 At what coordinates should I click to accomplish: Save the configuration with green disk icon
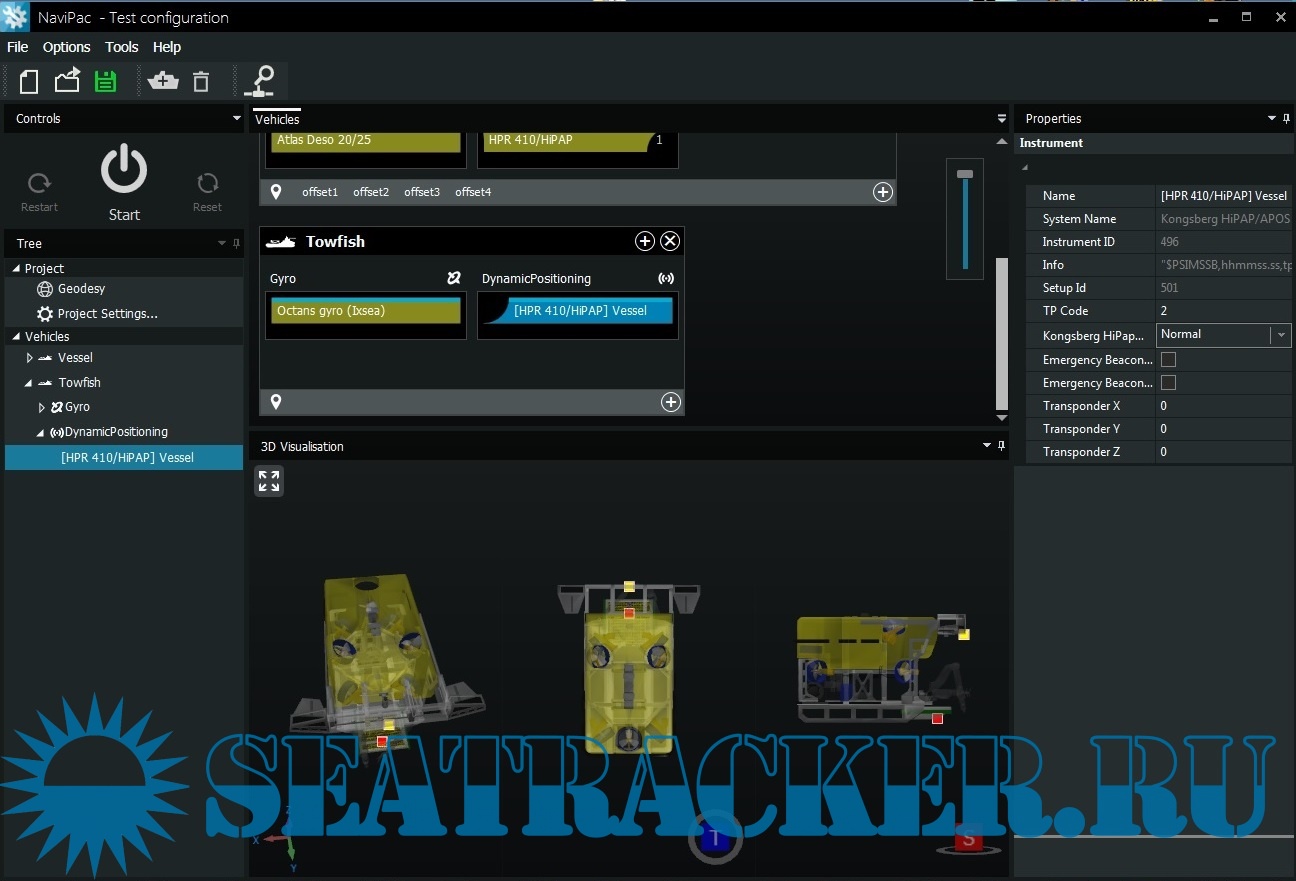105,81
